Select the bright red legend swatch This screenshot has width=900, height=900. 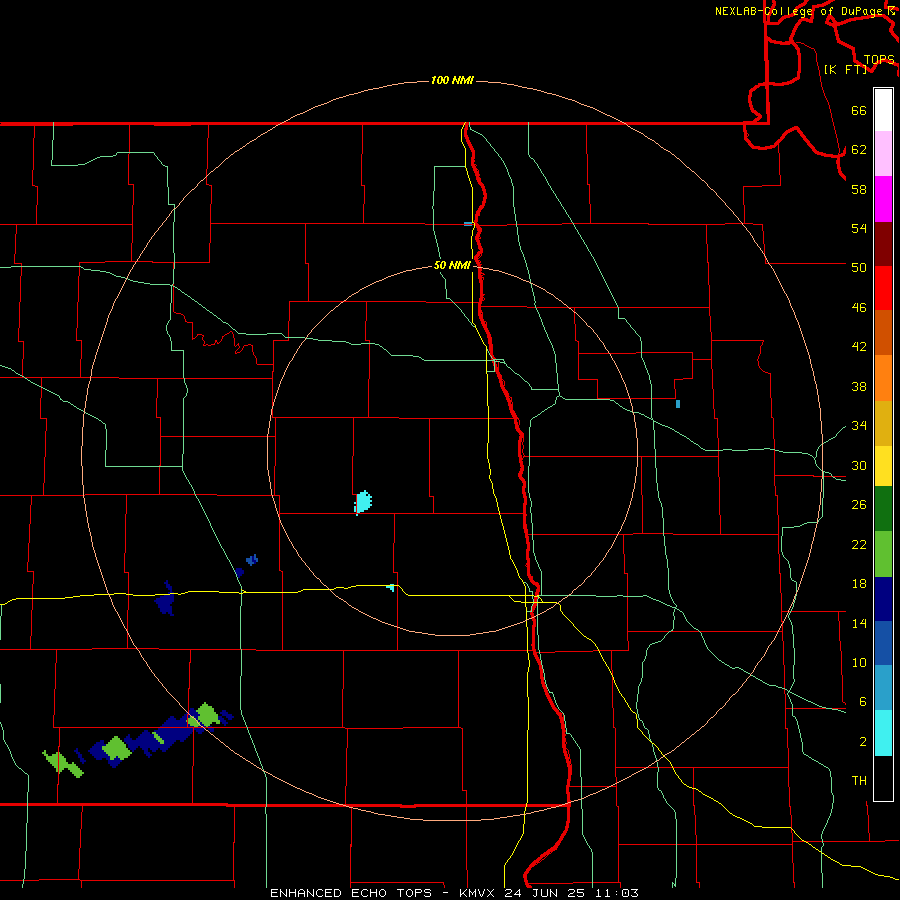tap(883, 288)
